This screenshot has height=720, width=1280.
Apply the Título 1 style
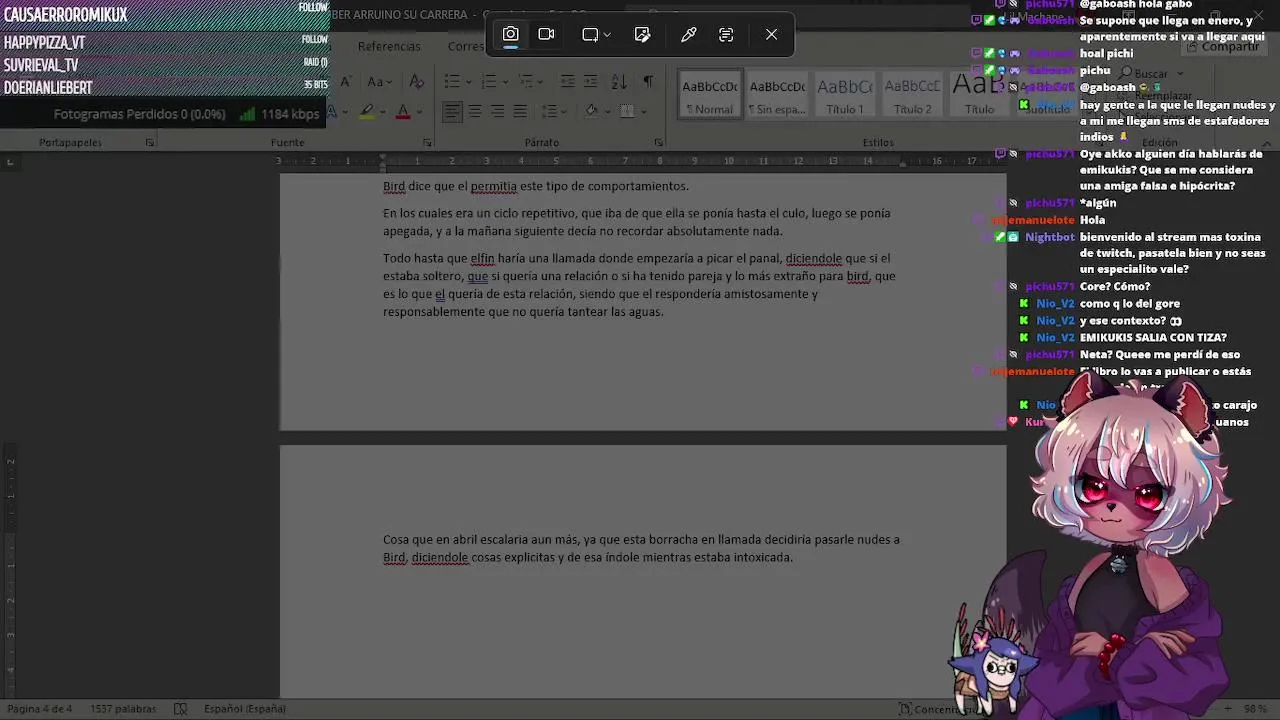pyautogui.click(x=844, y=95)
